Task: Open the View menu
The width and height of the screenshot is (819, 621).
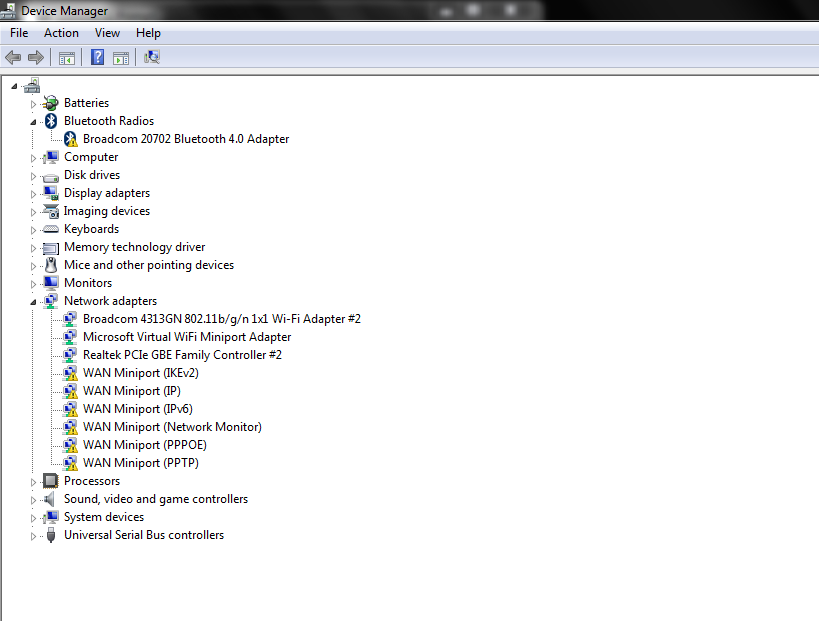Action: (107, 33)
